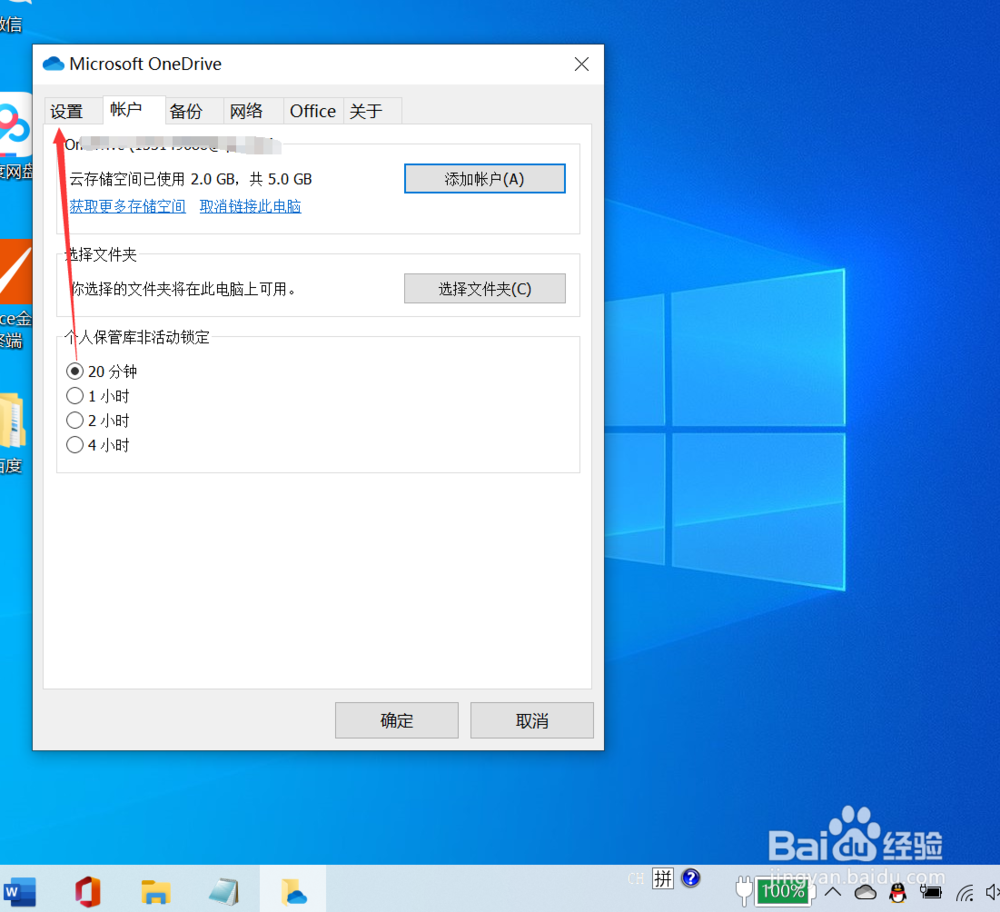This screenshot has width=1000, height=912.
Task: Open File Explorer from the taskbar
Action: click(156, 892)
